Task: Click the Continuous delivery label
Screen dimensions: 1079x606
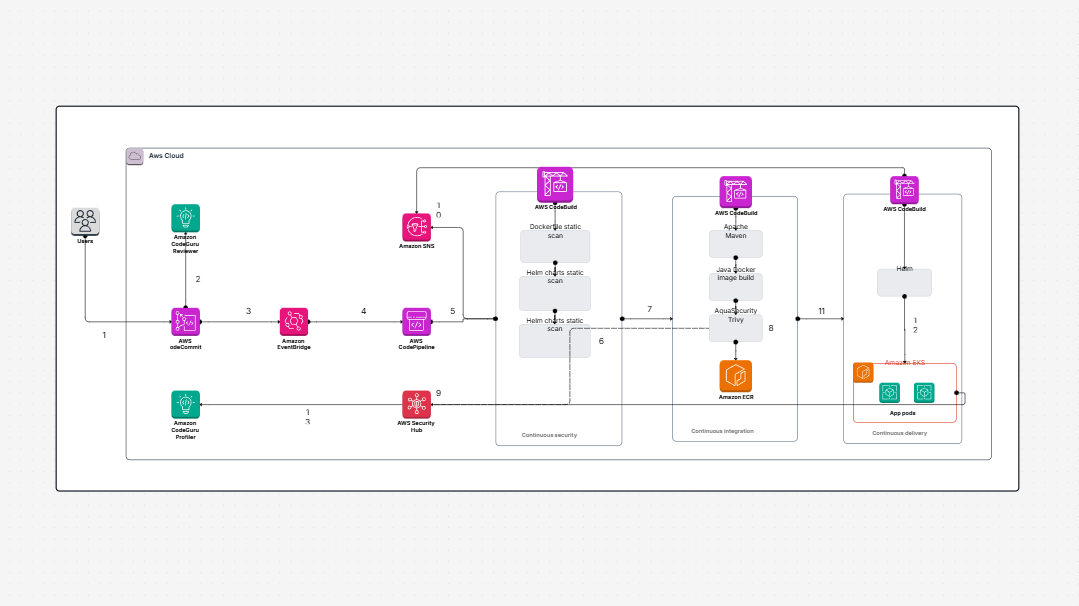Action: pos(899,433)
